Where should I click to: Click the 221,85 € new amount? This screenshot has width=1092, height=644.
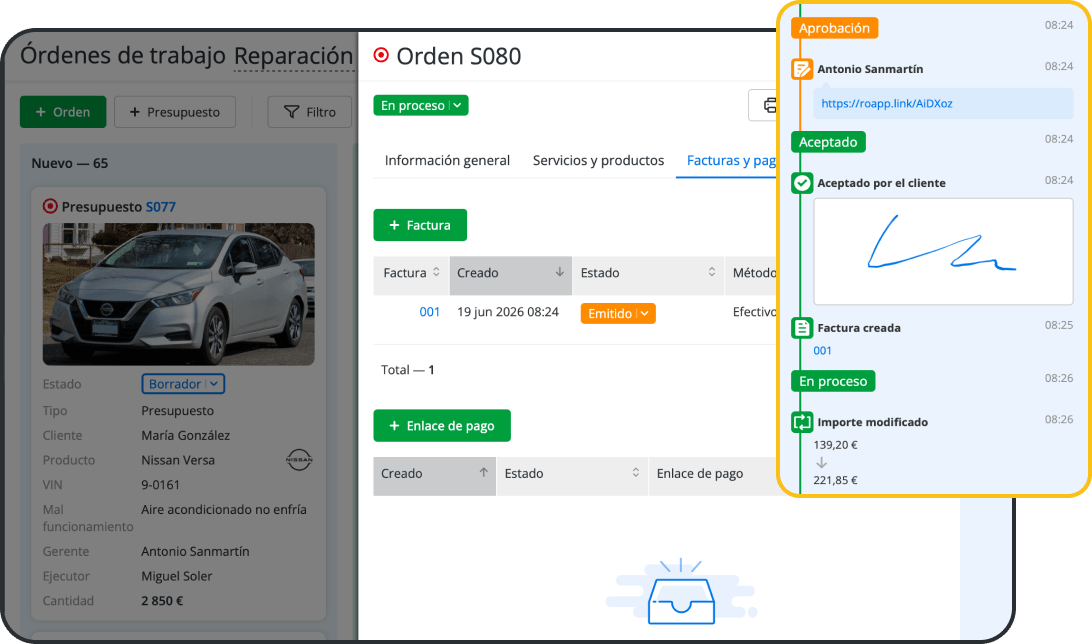point(835,480)
